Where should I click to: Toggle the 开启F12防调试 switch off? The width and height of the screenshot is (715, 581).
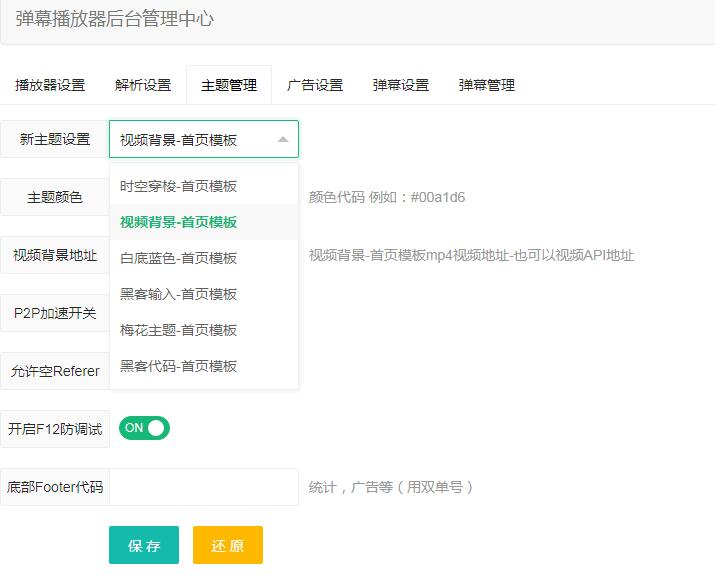pyautogui.click(x=144, y=428)
